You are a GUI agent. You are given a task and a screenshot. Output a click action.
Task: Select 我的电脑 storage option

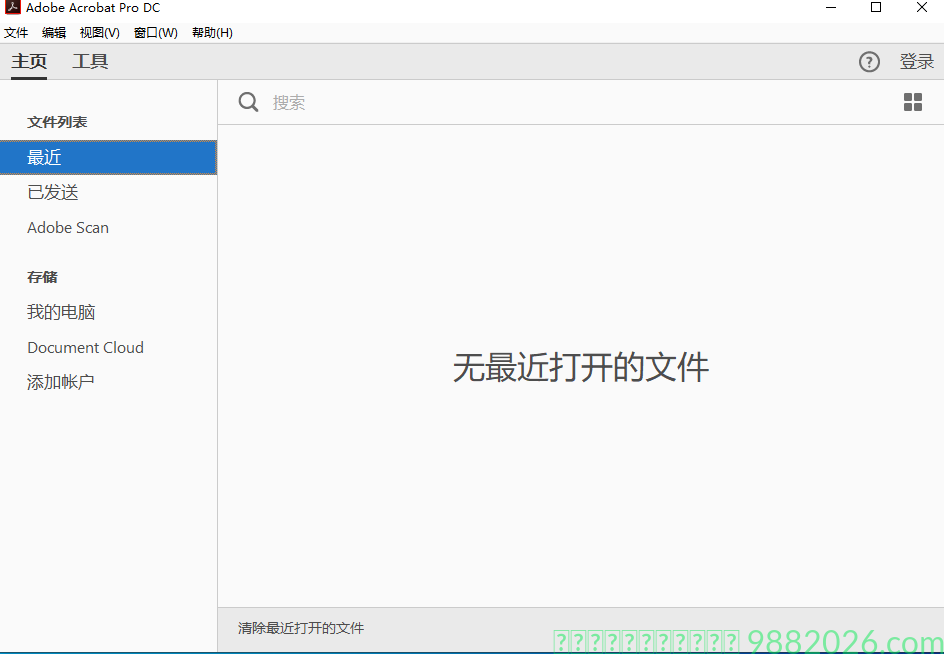(61, 312)
